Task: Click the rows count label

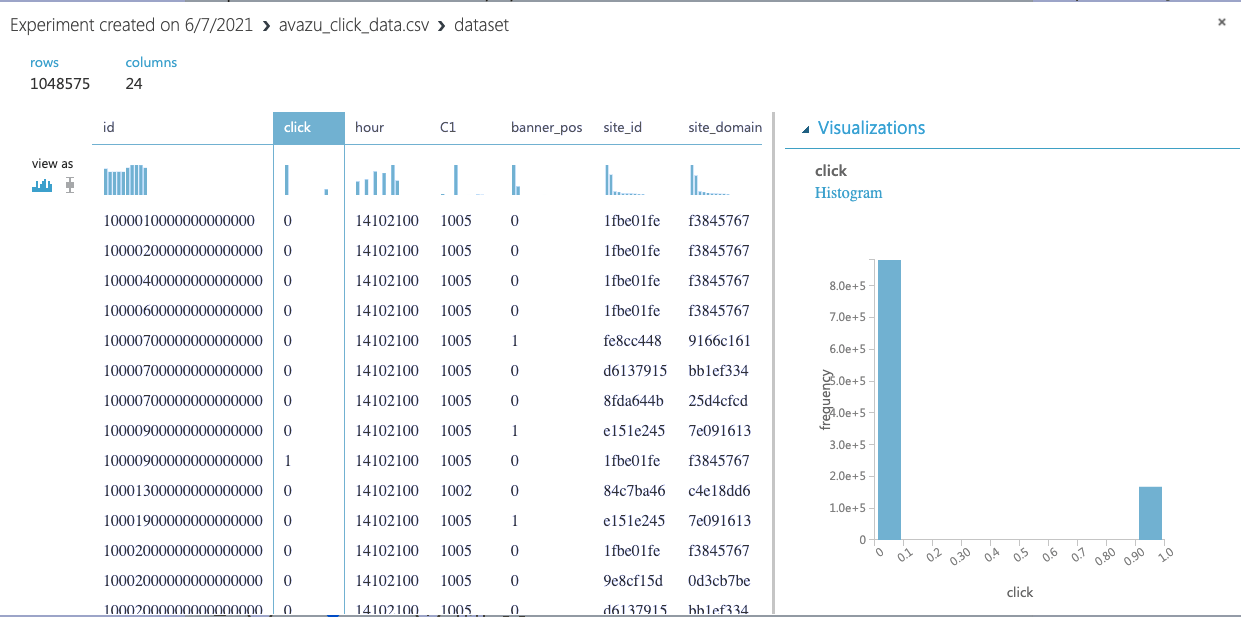Action: 44,62
